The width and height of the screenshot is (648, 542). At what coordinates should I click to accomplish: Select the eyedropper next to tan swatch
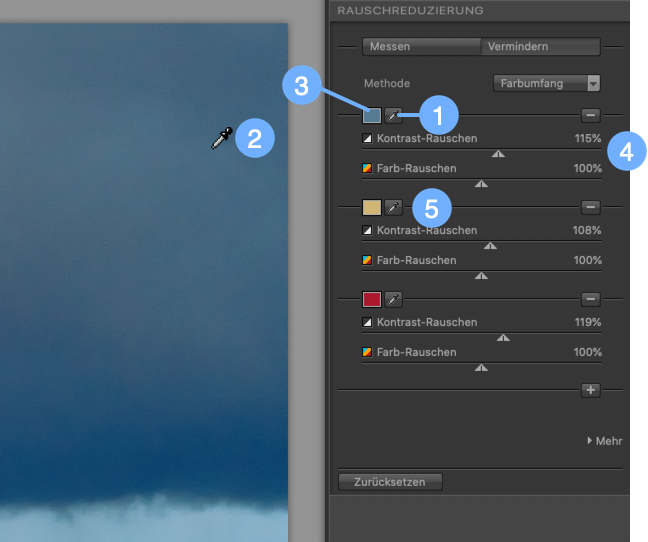(x=393, y=207)
